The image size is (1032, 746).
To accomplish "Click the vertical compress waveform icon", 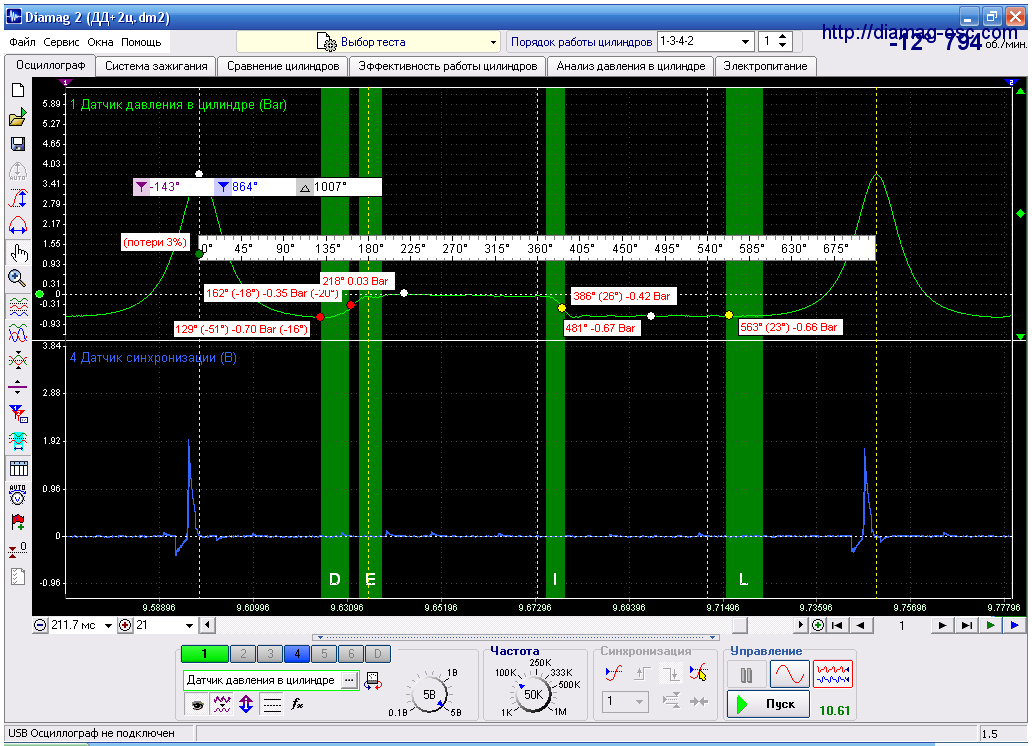I will (x=18, y=360).
